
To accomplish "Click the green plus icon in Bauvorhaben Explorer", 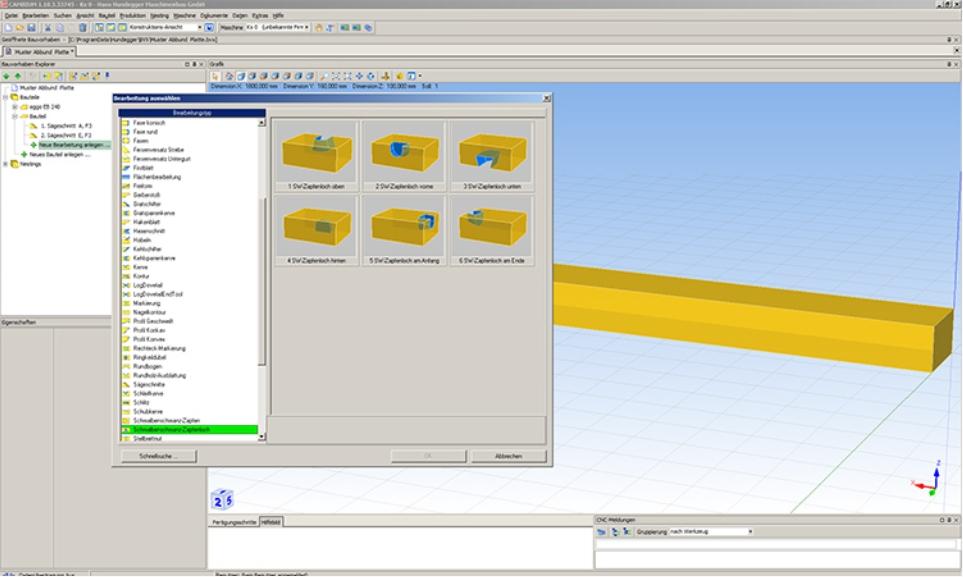I will (x=6, y=76).
